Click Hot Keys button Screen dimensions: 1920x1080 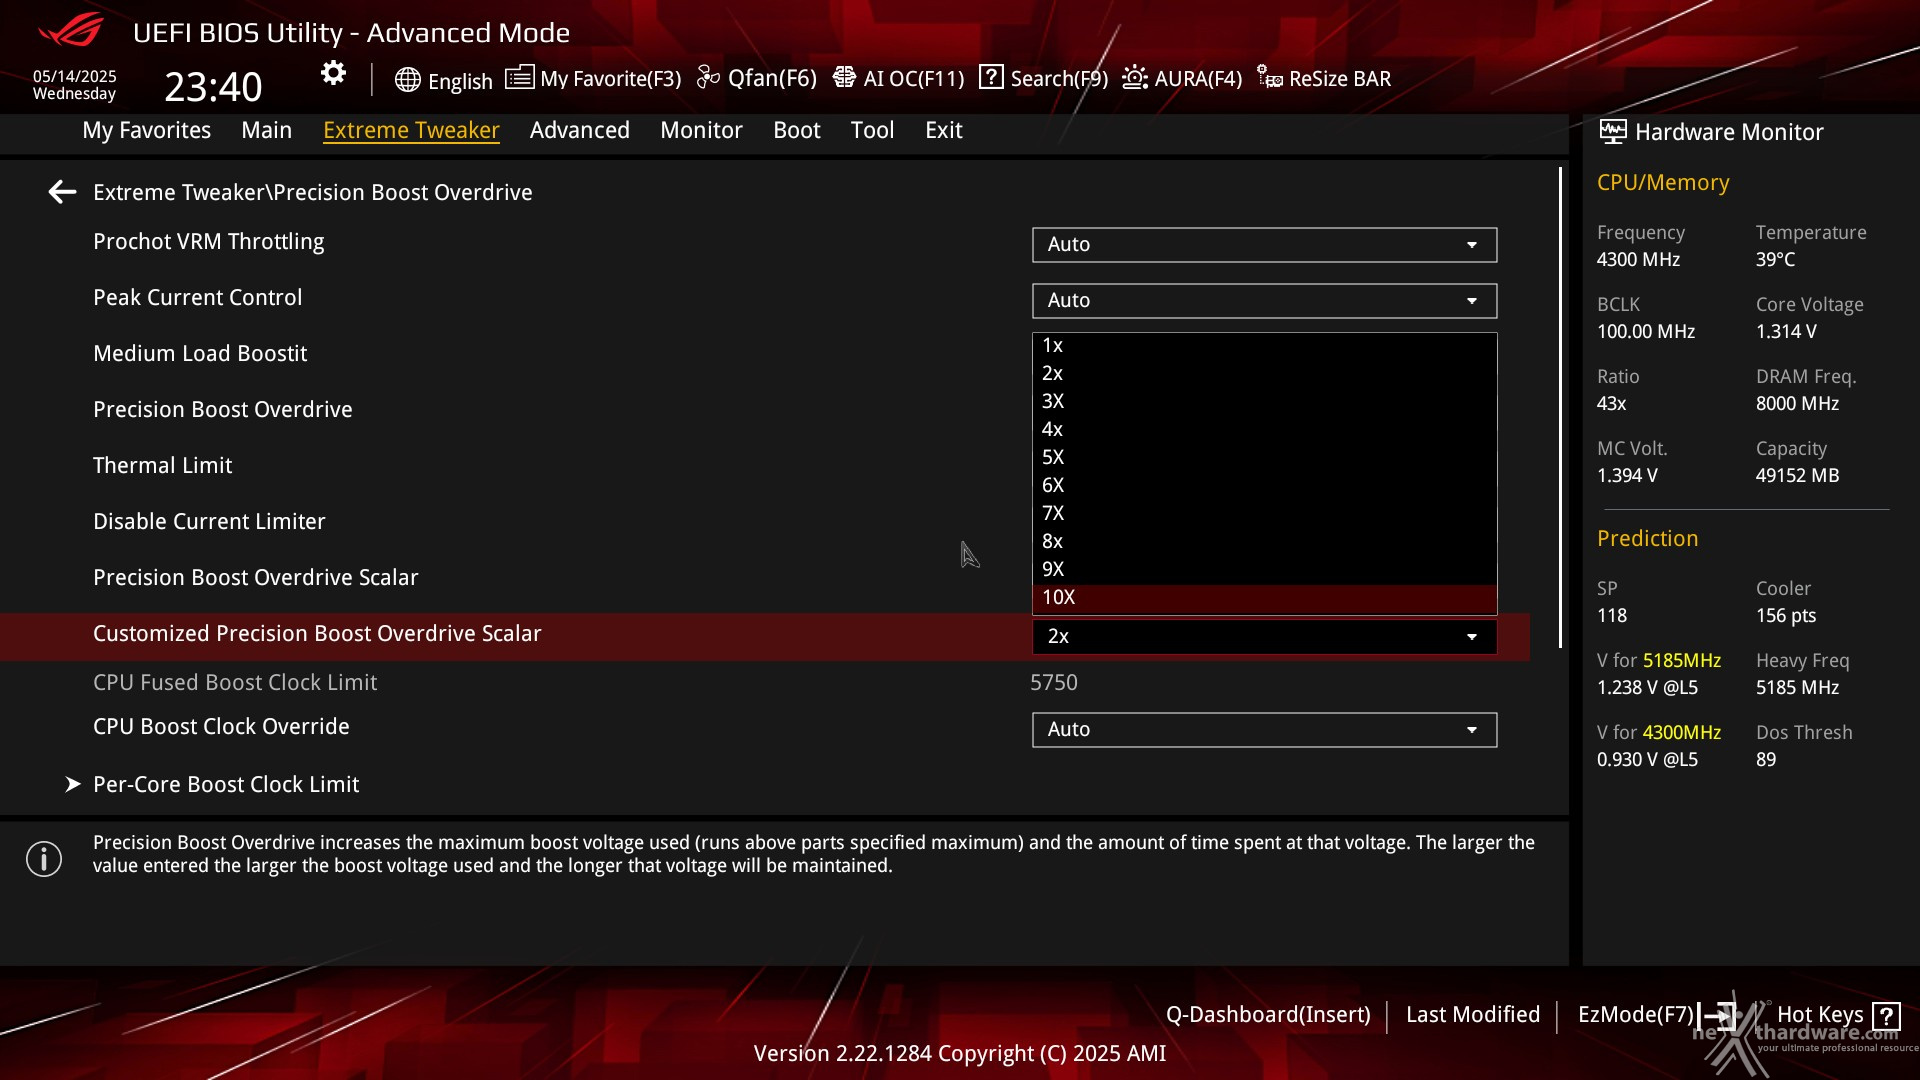pyautogui.click(x=1838, y=1015)
